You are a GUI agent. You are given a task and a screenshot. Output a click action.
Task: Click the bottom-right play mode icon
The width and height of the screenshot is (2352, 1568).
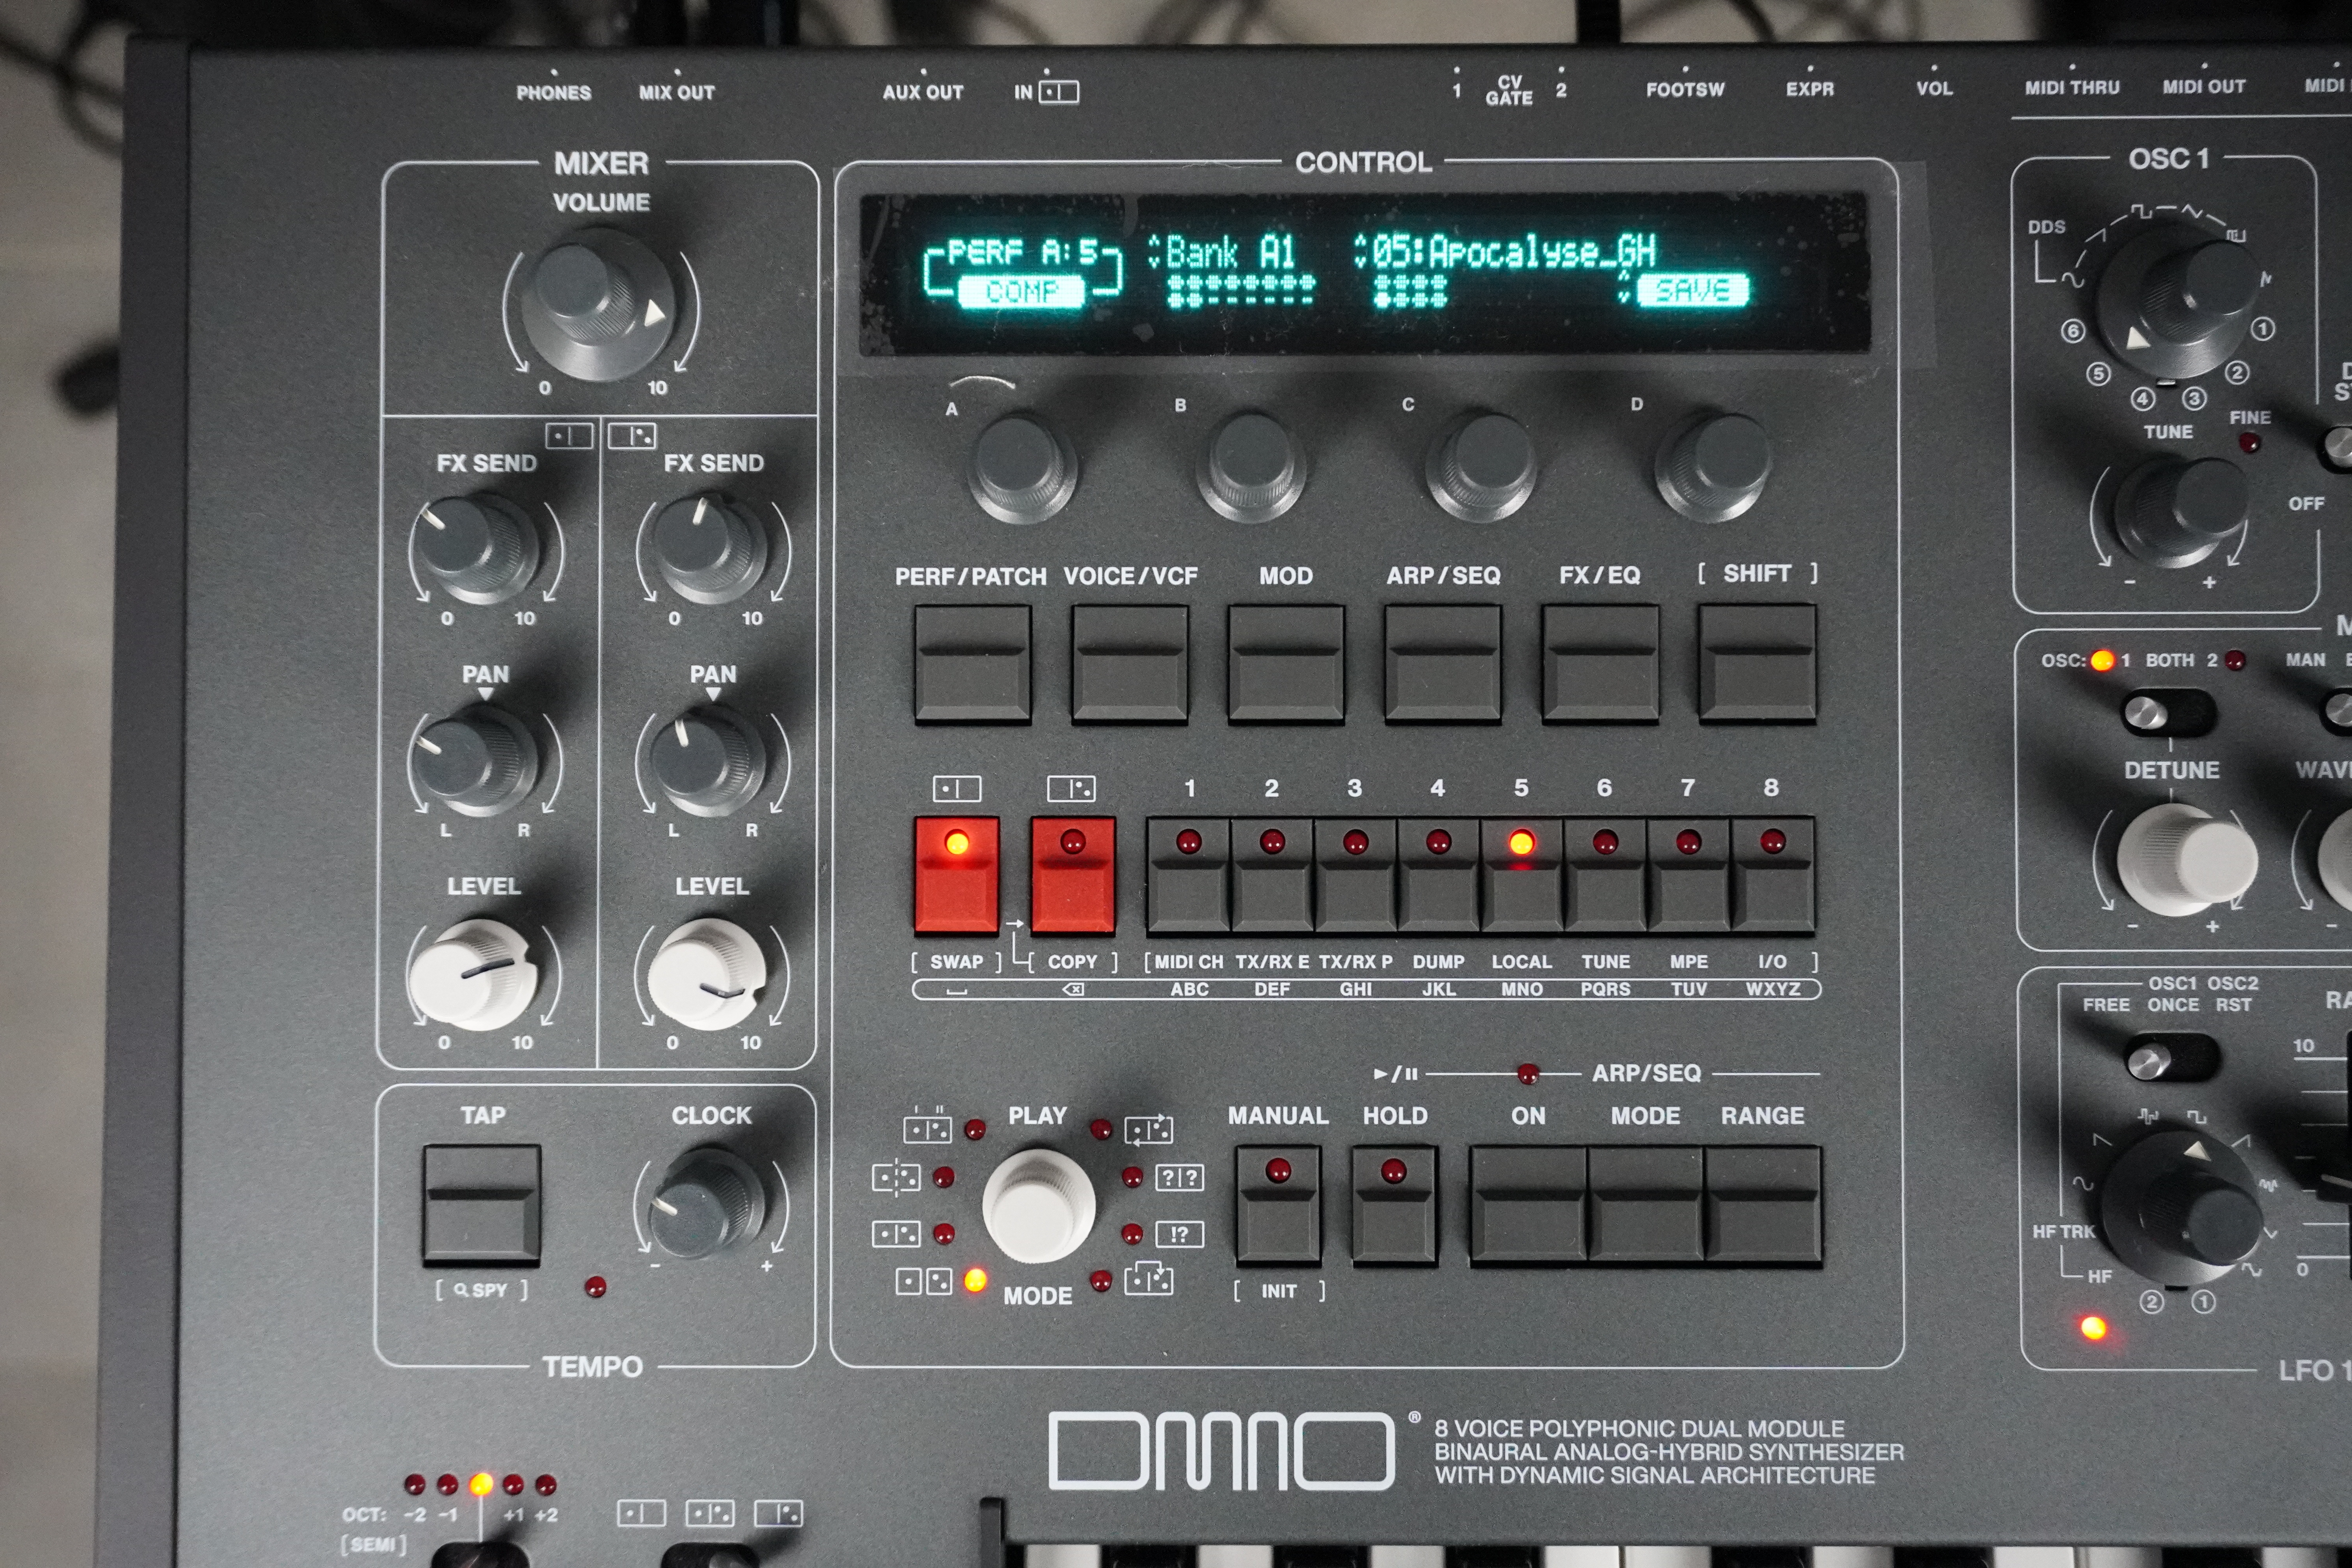1149,1279
